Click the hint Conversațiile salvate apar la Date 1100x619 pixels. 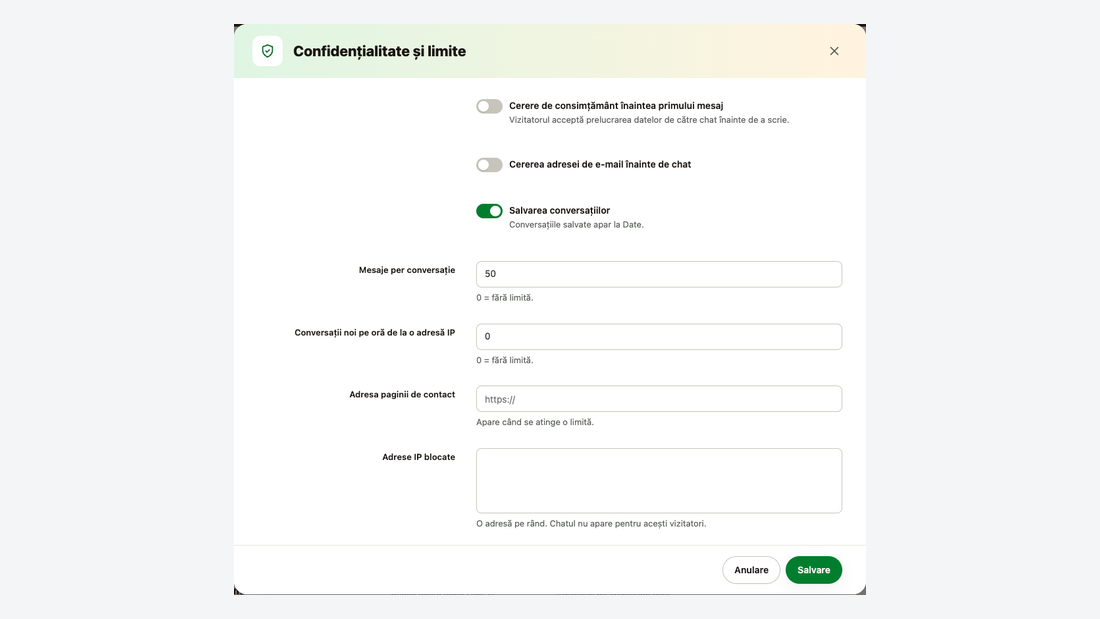coord(576,225)
